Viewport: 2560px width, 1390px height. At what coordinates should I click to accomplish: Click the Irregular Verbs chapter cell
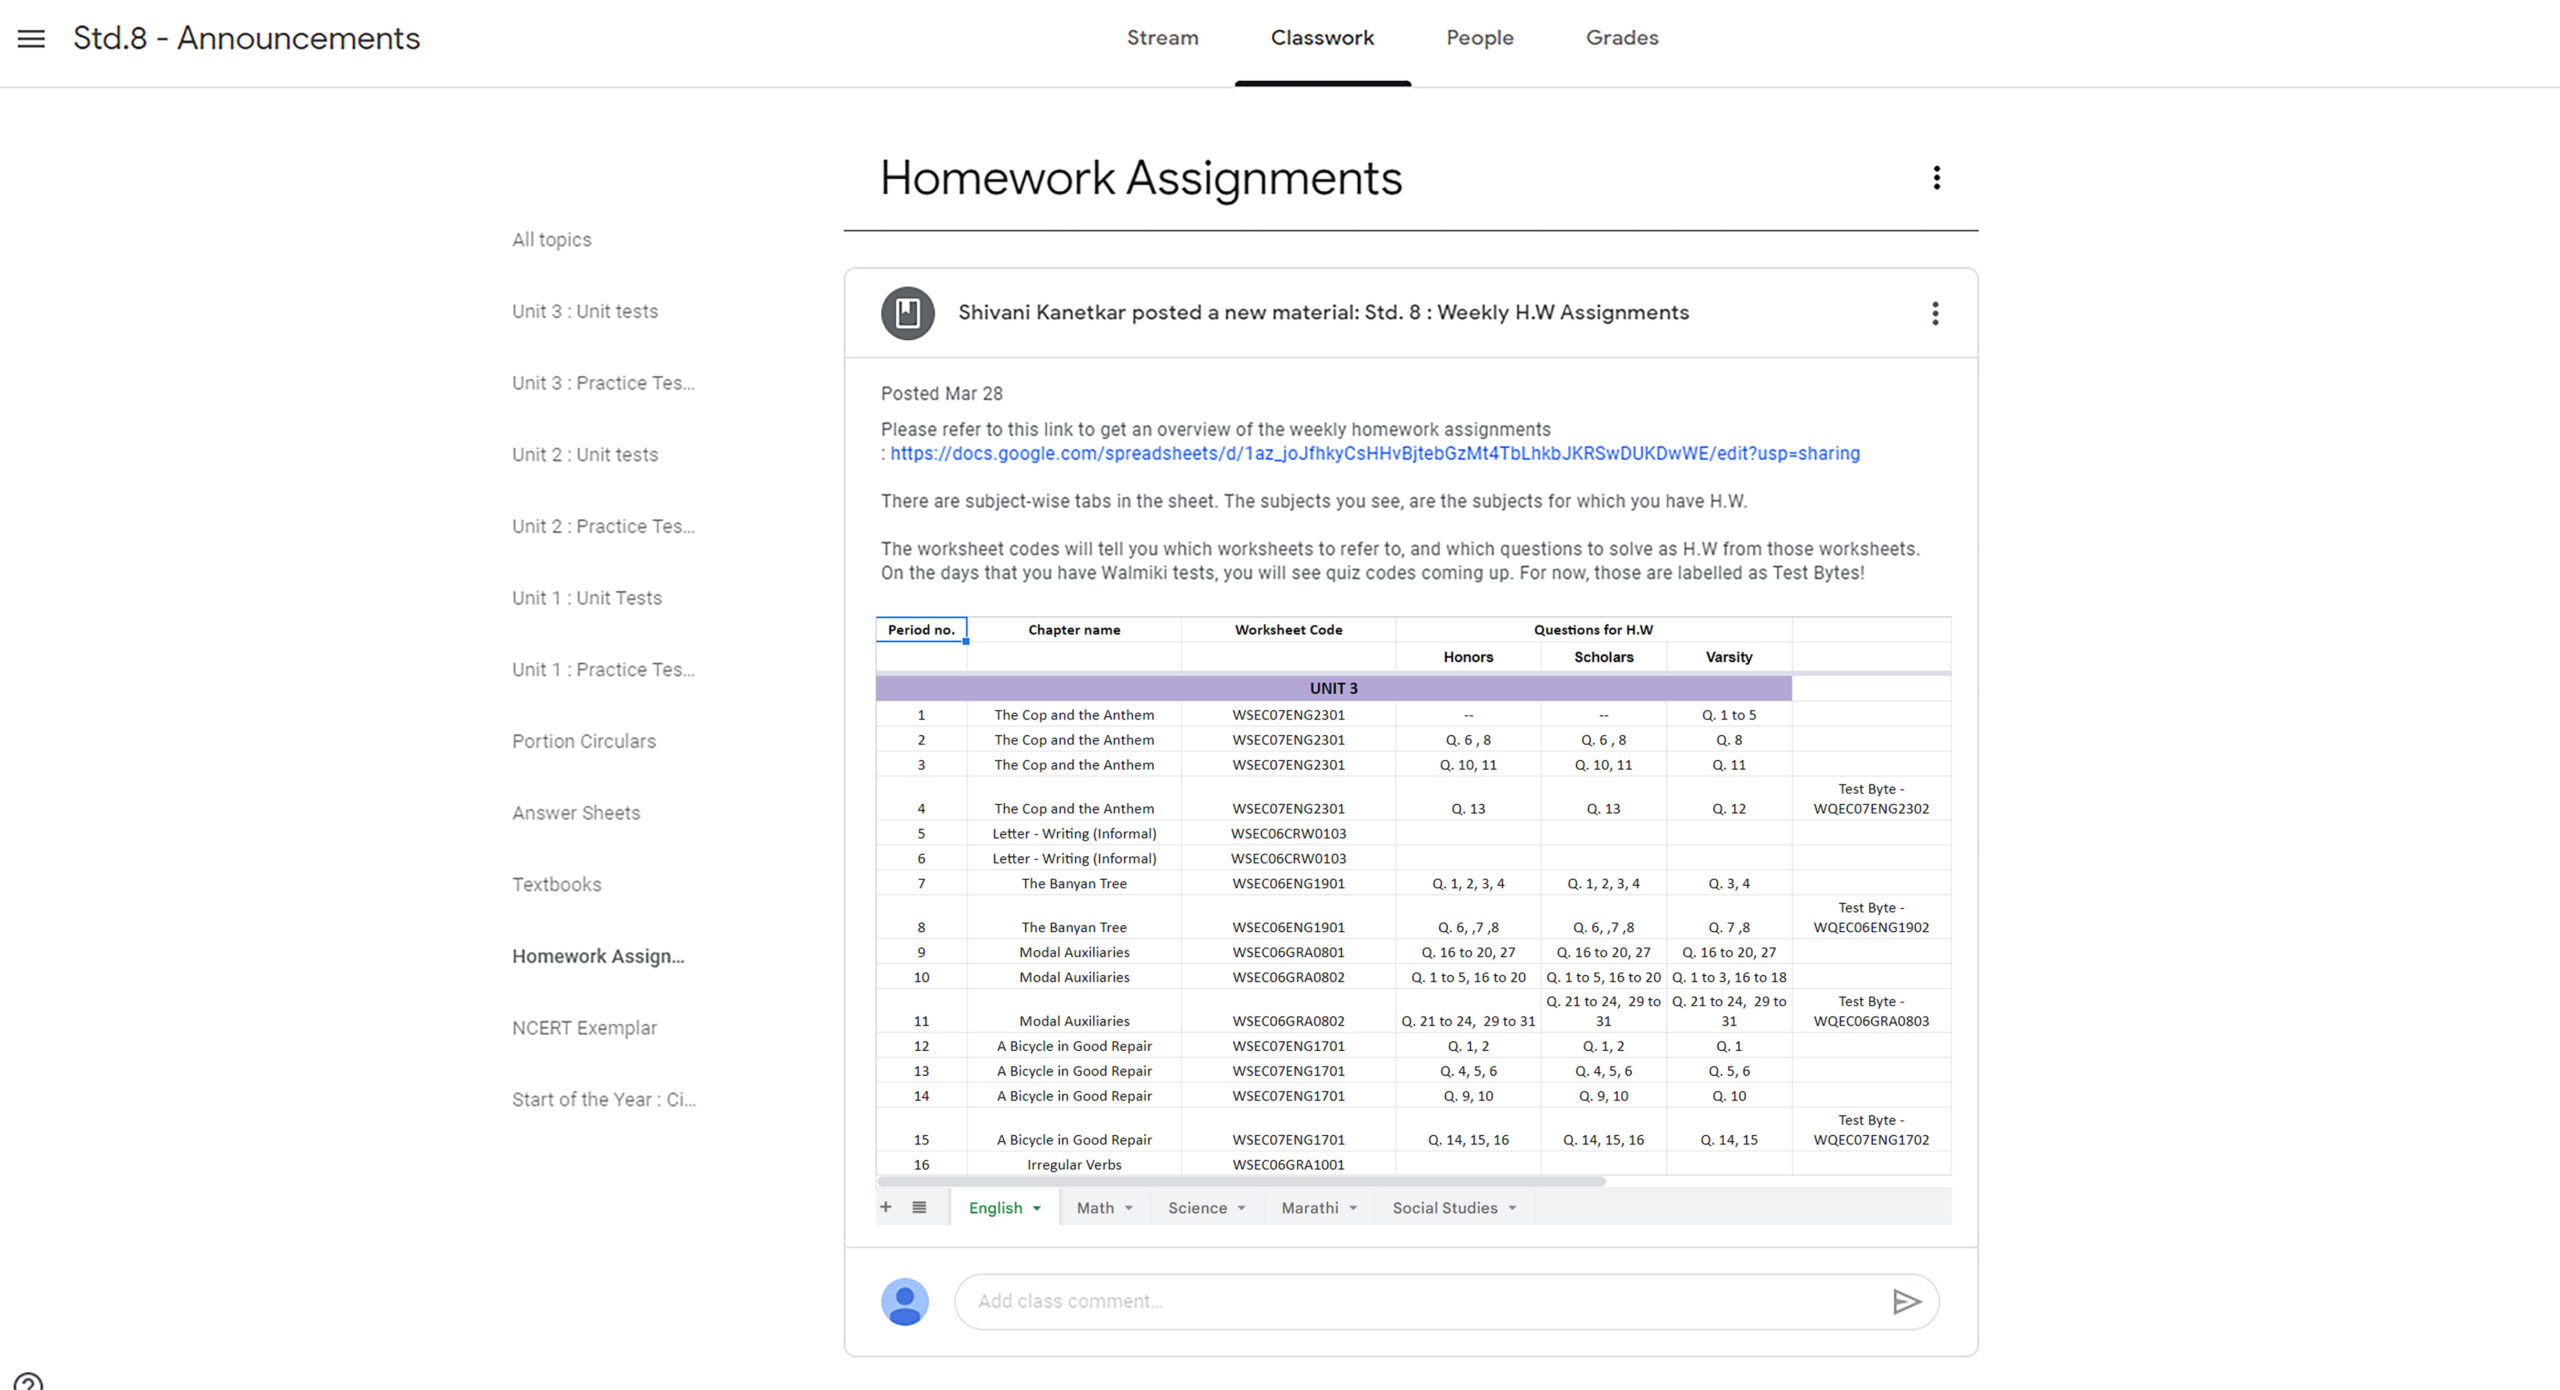tap(1074, 1165)
